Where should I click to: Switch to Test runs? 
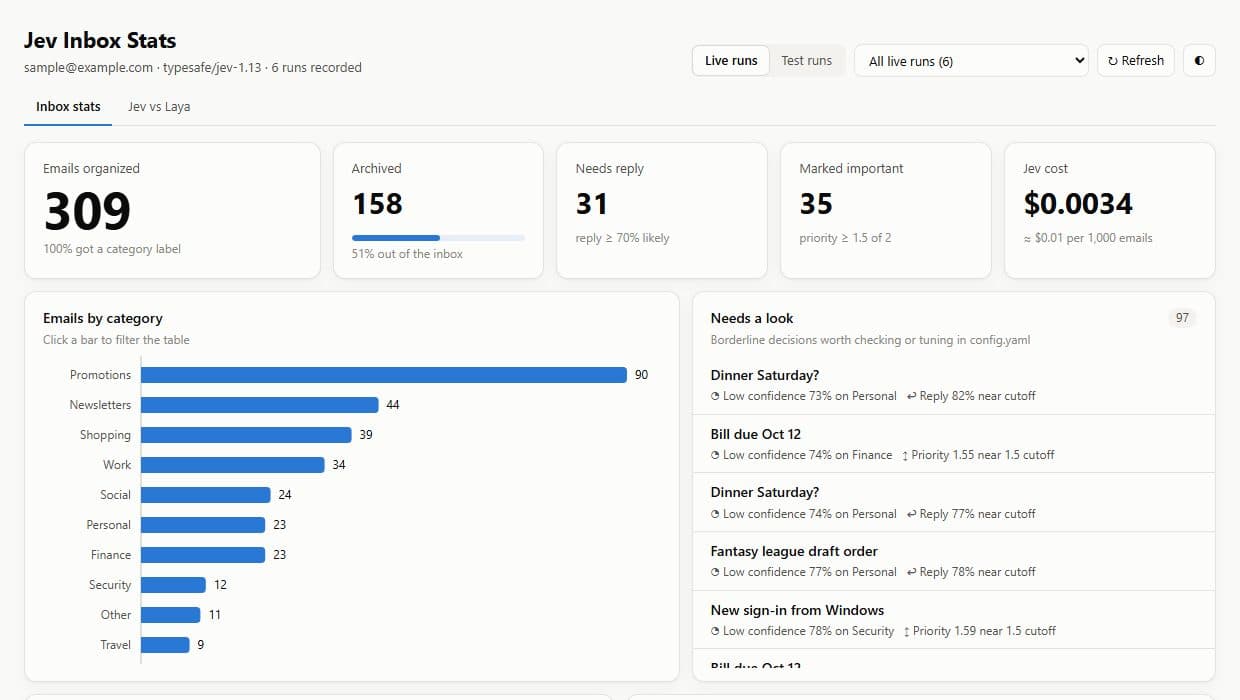pos(807,60)
